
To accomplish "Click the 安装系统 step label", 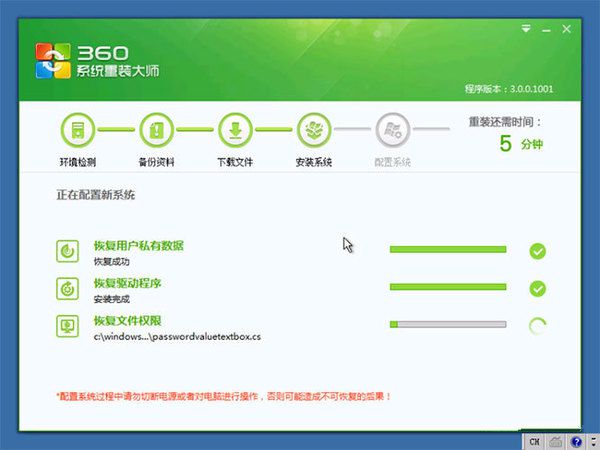I will 313,162.
